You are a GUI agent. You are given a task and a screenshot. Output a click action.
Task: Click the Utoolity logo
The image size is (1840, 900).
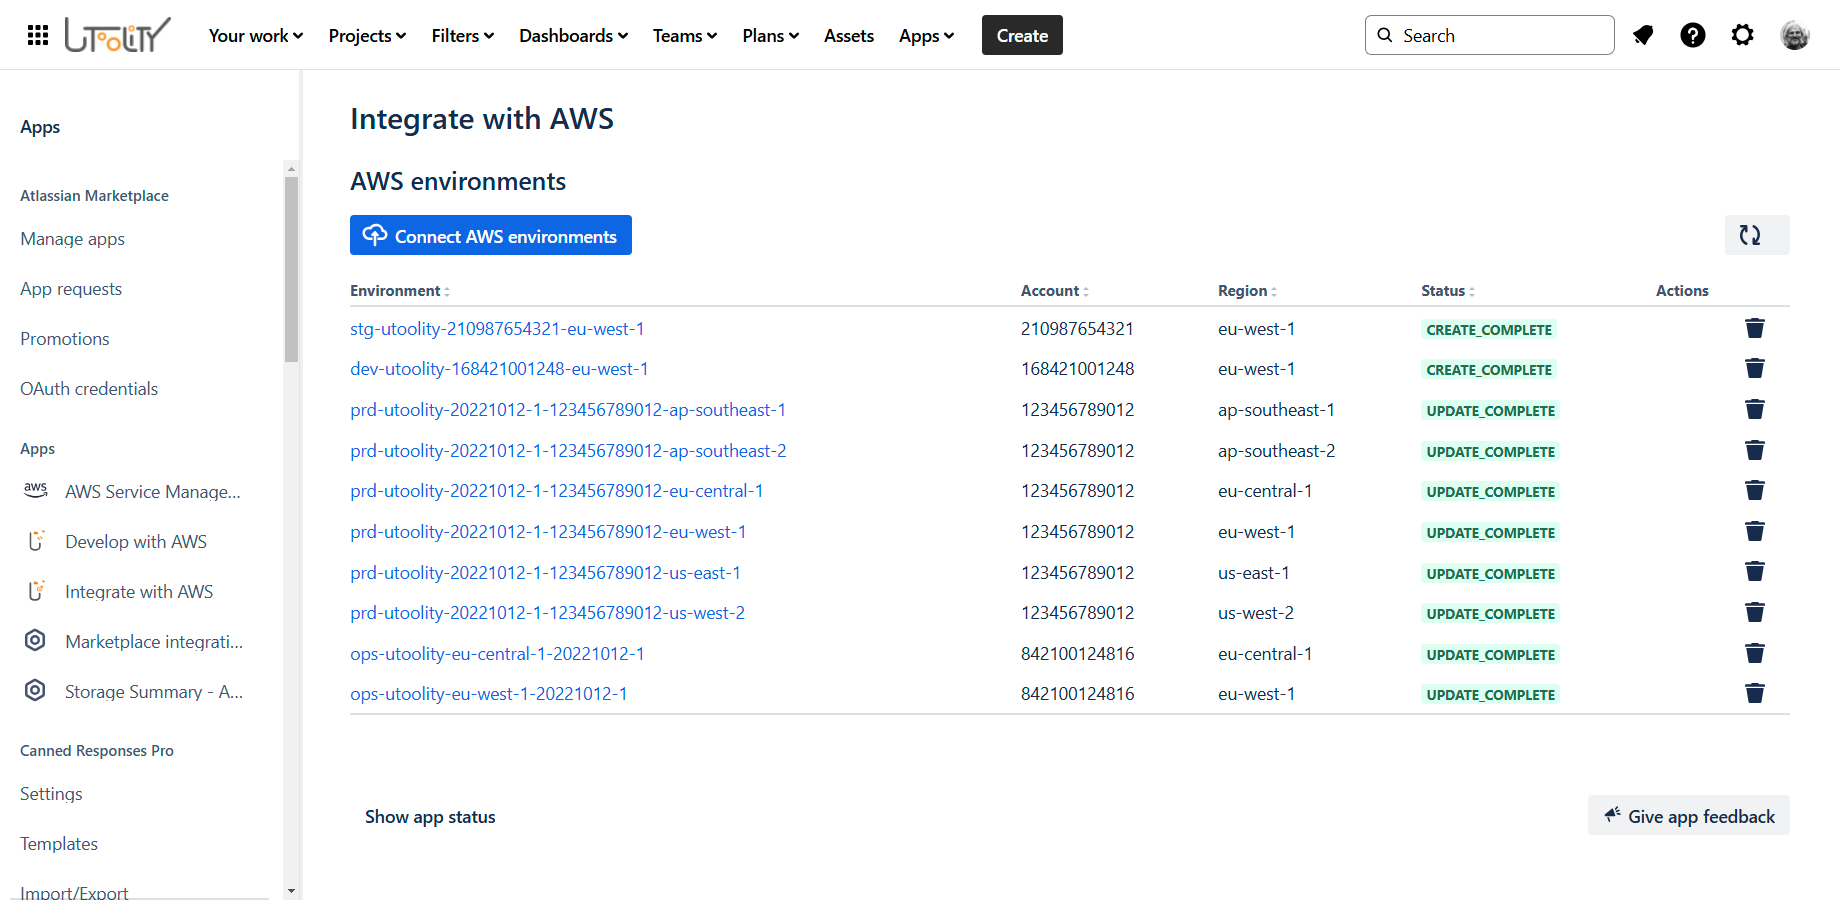tap(118, 35)
